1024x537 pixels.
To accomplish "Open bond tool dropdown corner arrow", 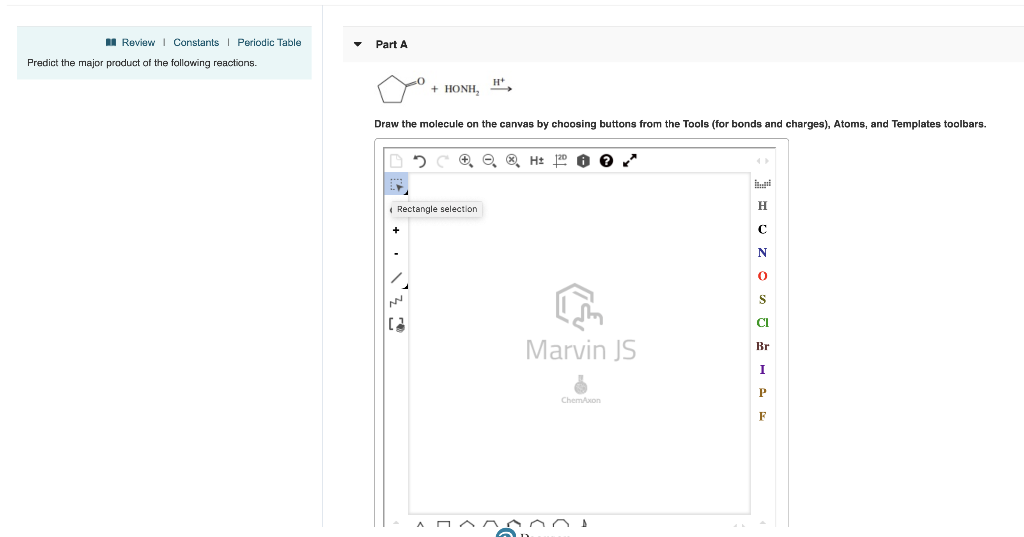I will pyautogui.click(x=406, y=286).
